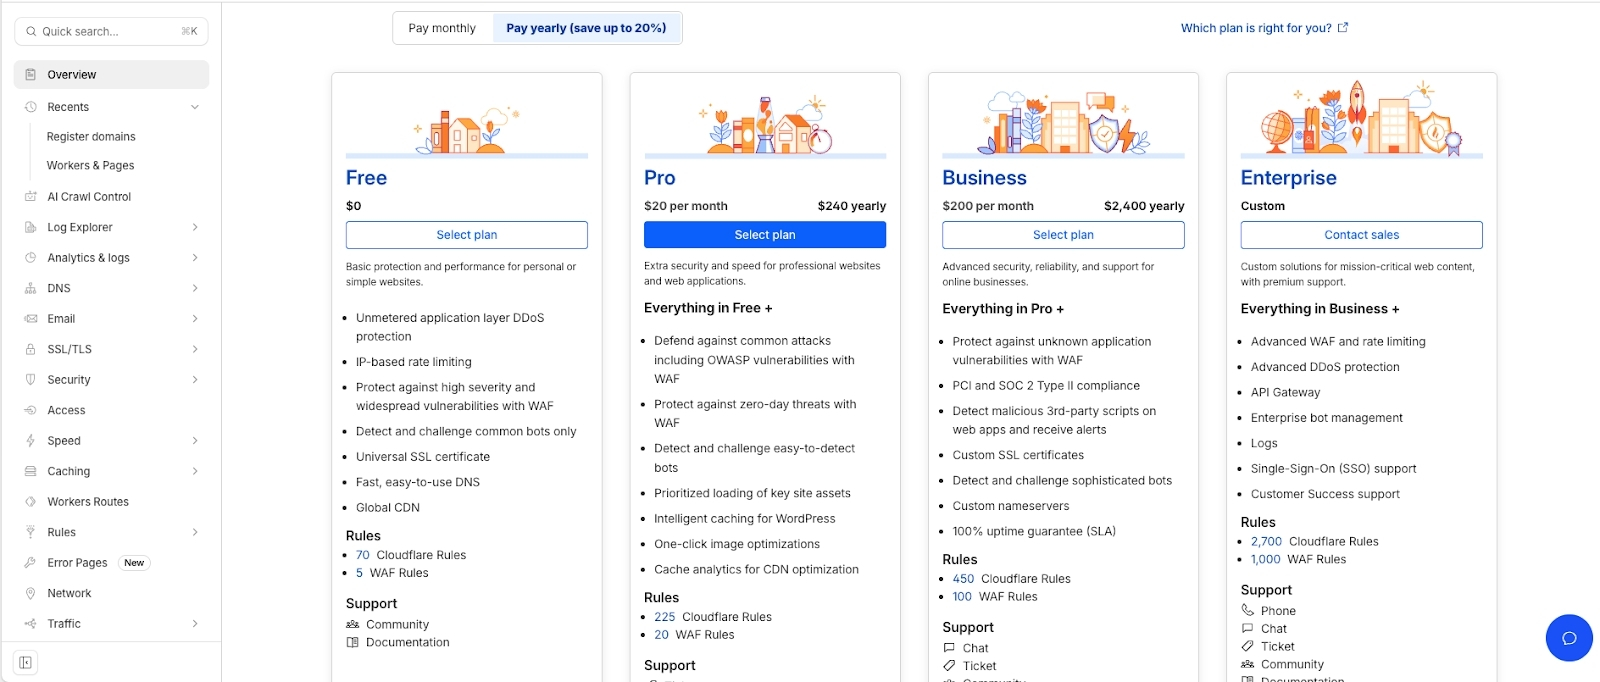Go to Workers & Pages

pos(90,166)
